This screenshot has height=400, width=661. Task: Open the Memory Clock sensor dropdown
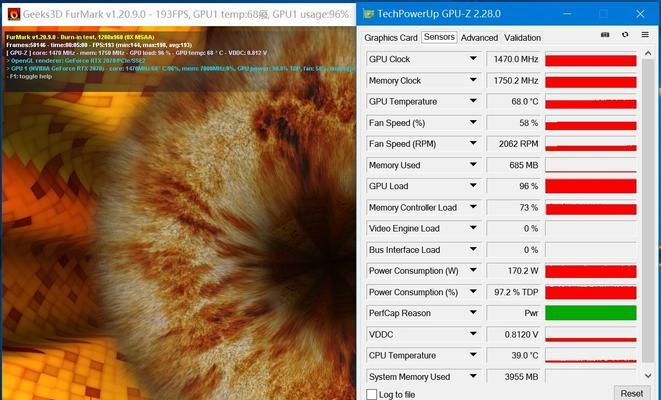click(473, 80)
